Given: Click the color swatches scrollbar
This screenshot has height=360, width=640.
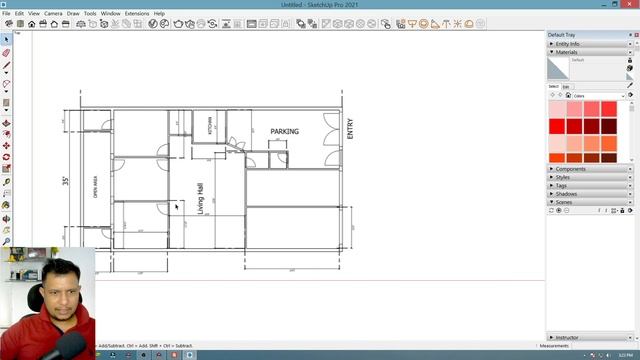Looking at the screenshot, I should point(632,131).
